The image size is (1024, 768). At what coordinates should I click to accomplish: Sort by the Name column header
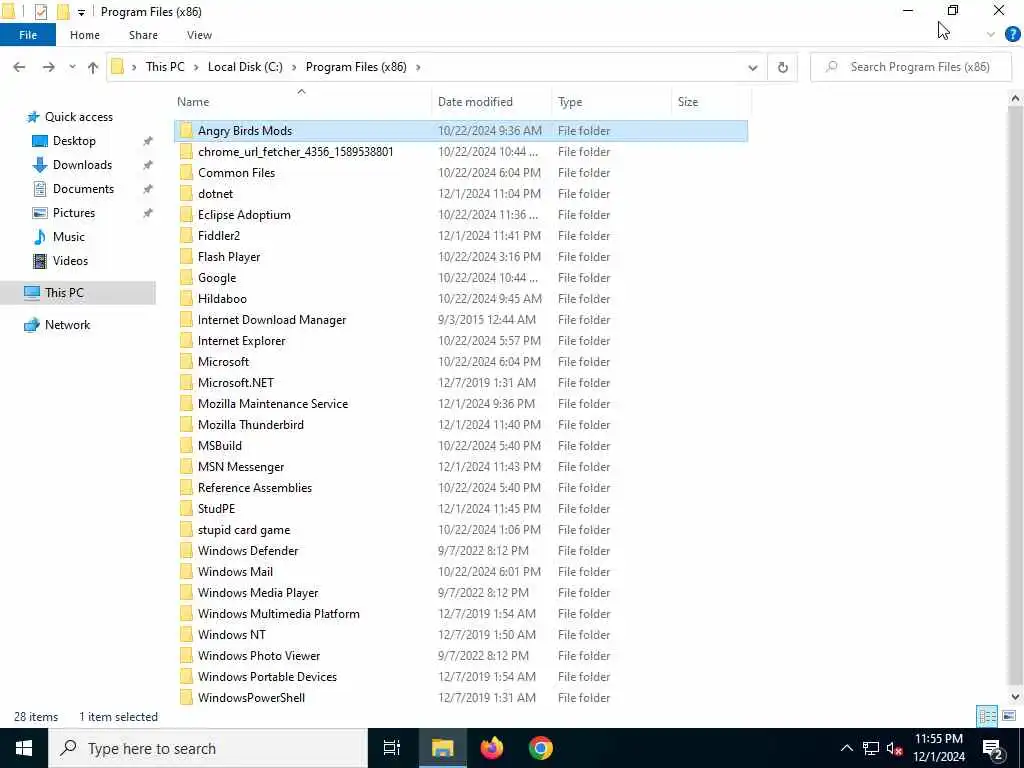302,102
